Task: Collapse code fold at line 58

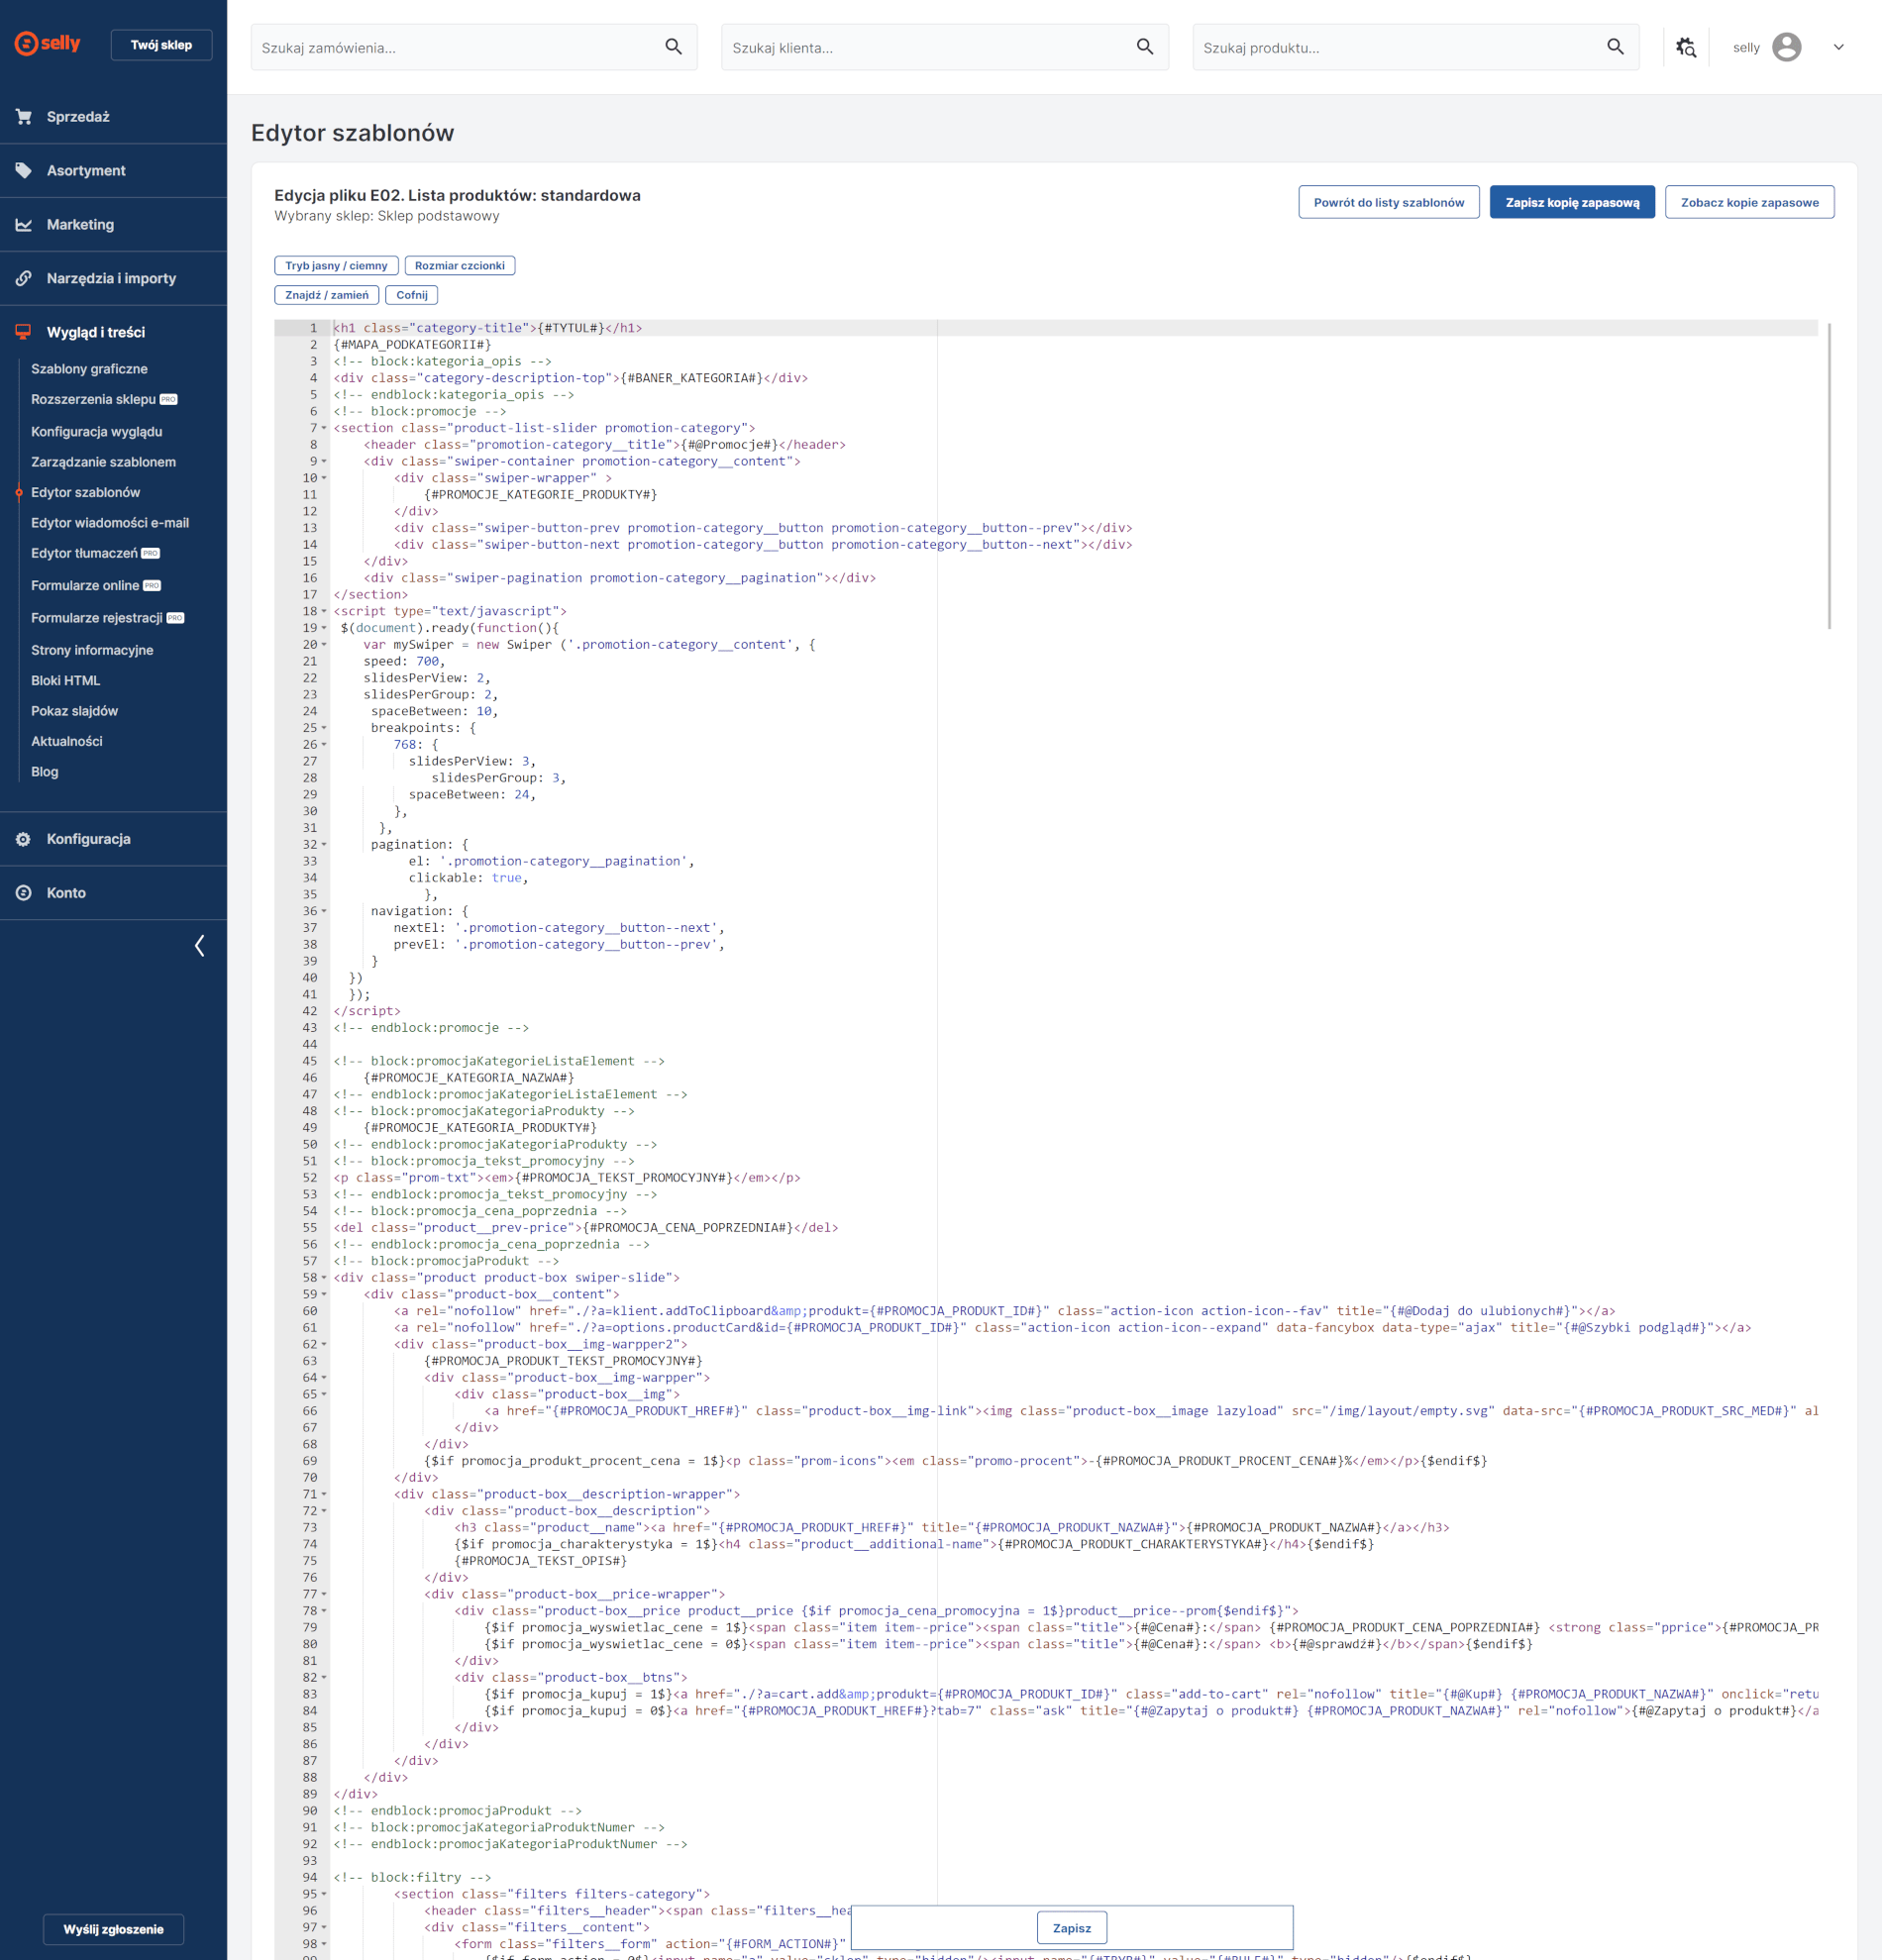Action: [x=324, y=1278]
